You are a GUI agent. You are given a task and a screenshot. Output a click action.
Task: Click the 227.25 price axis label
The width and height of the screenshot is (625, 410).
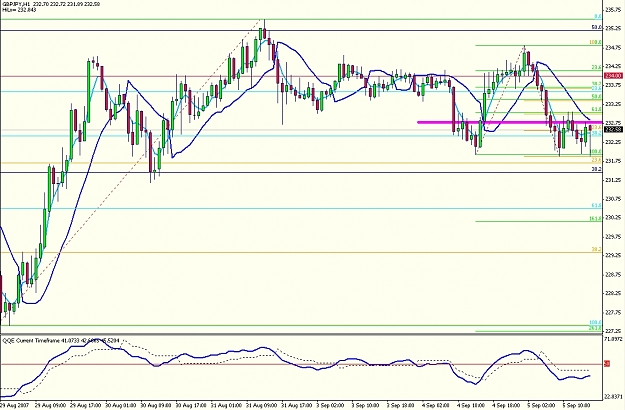614,331
